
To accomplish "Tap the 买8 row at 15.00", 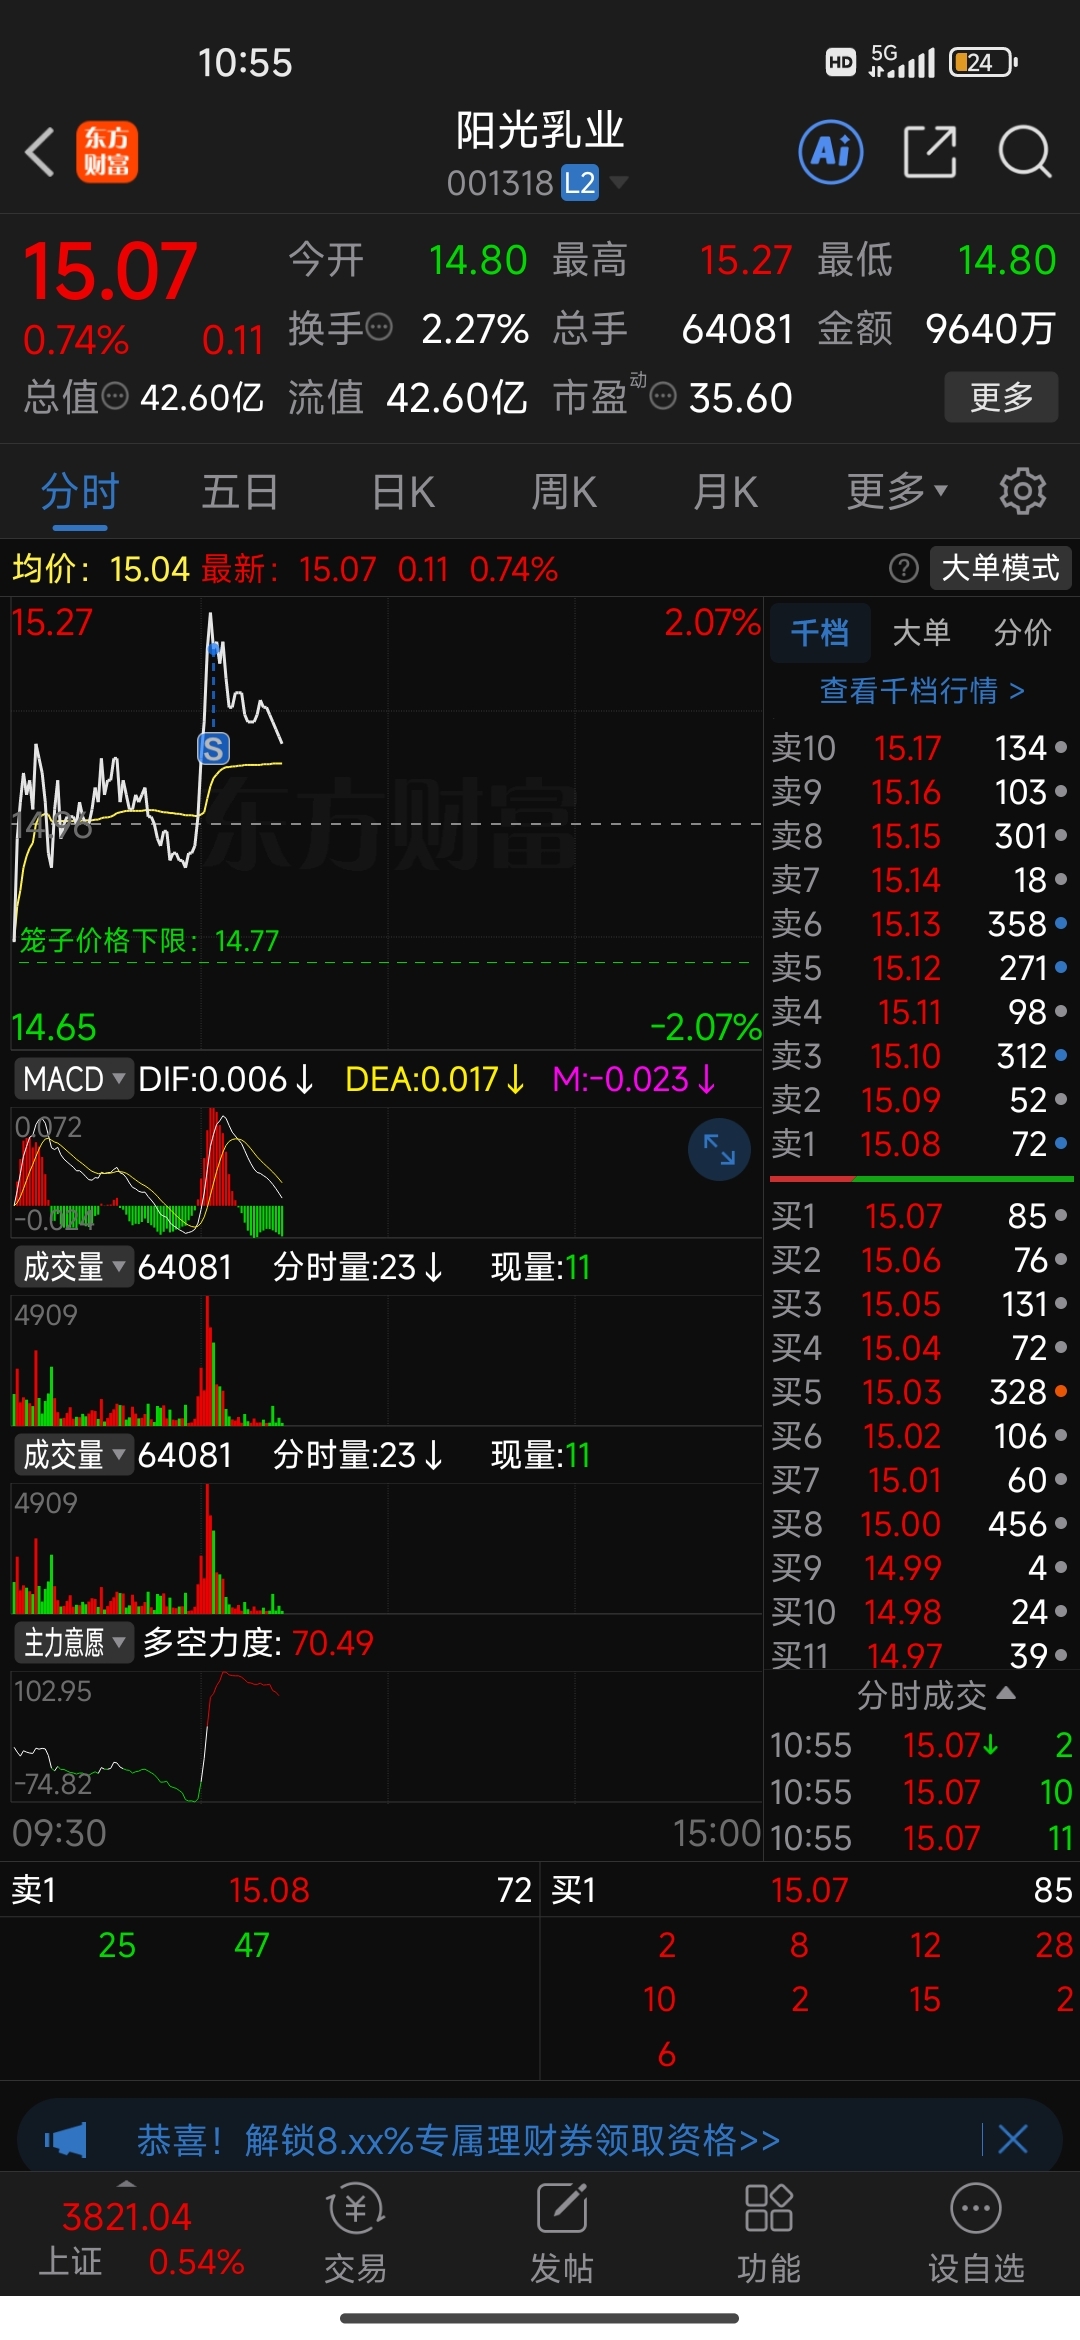I will click(920, 1524).
